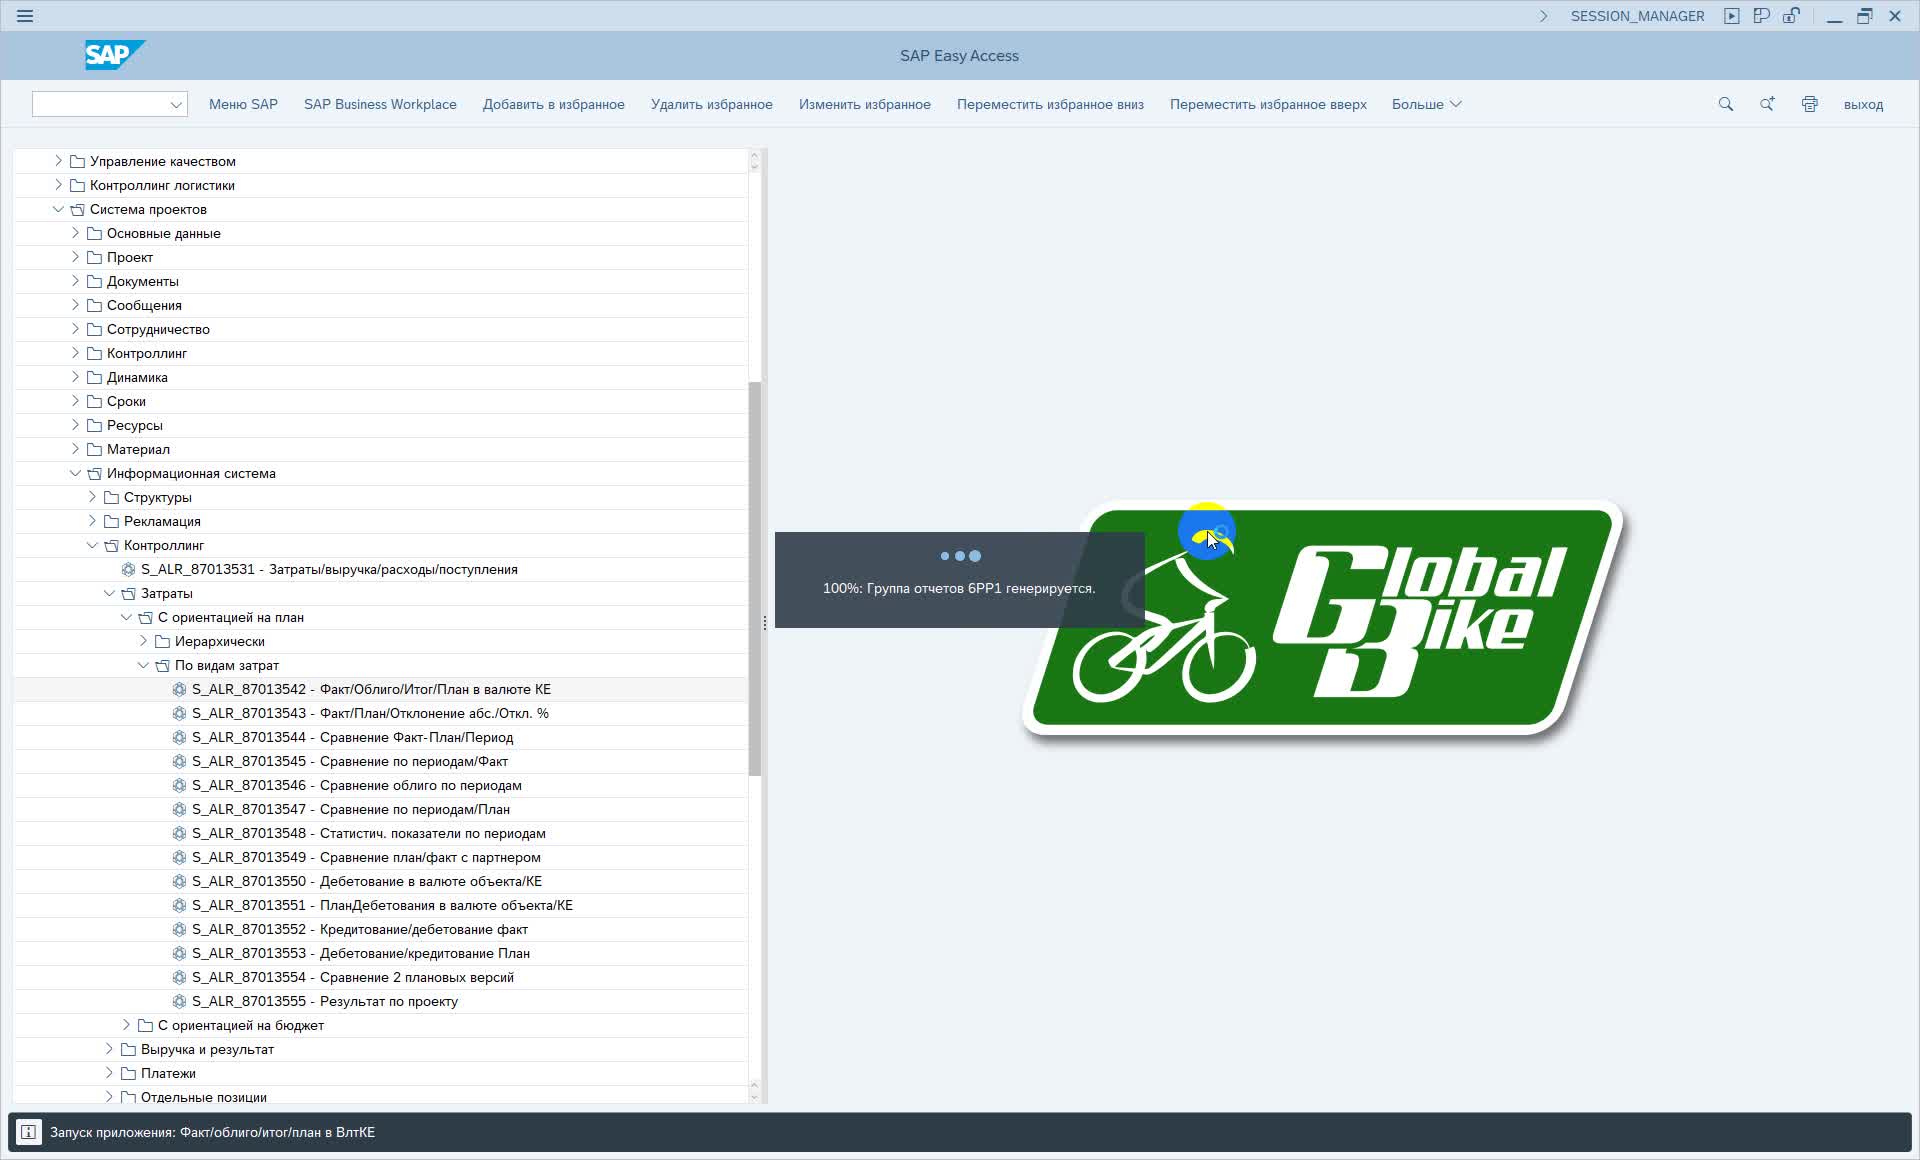1920x1160 pixels.
Task: Select S_ALR_87013544 Сравнение Факт-План/Период
Action: click(352, 737)
